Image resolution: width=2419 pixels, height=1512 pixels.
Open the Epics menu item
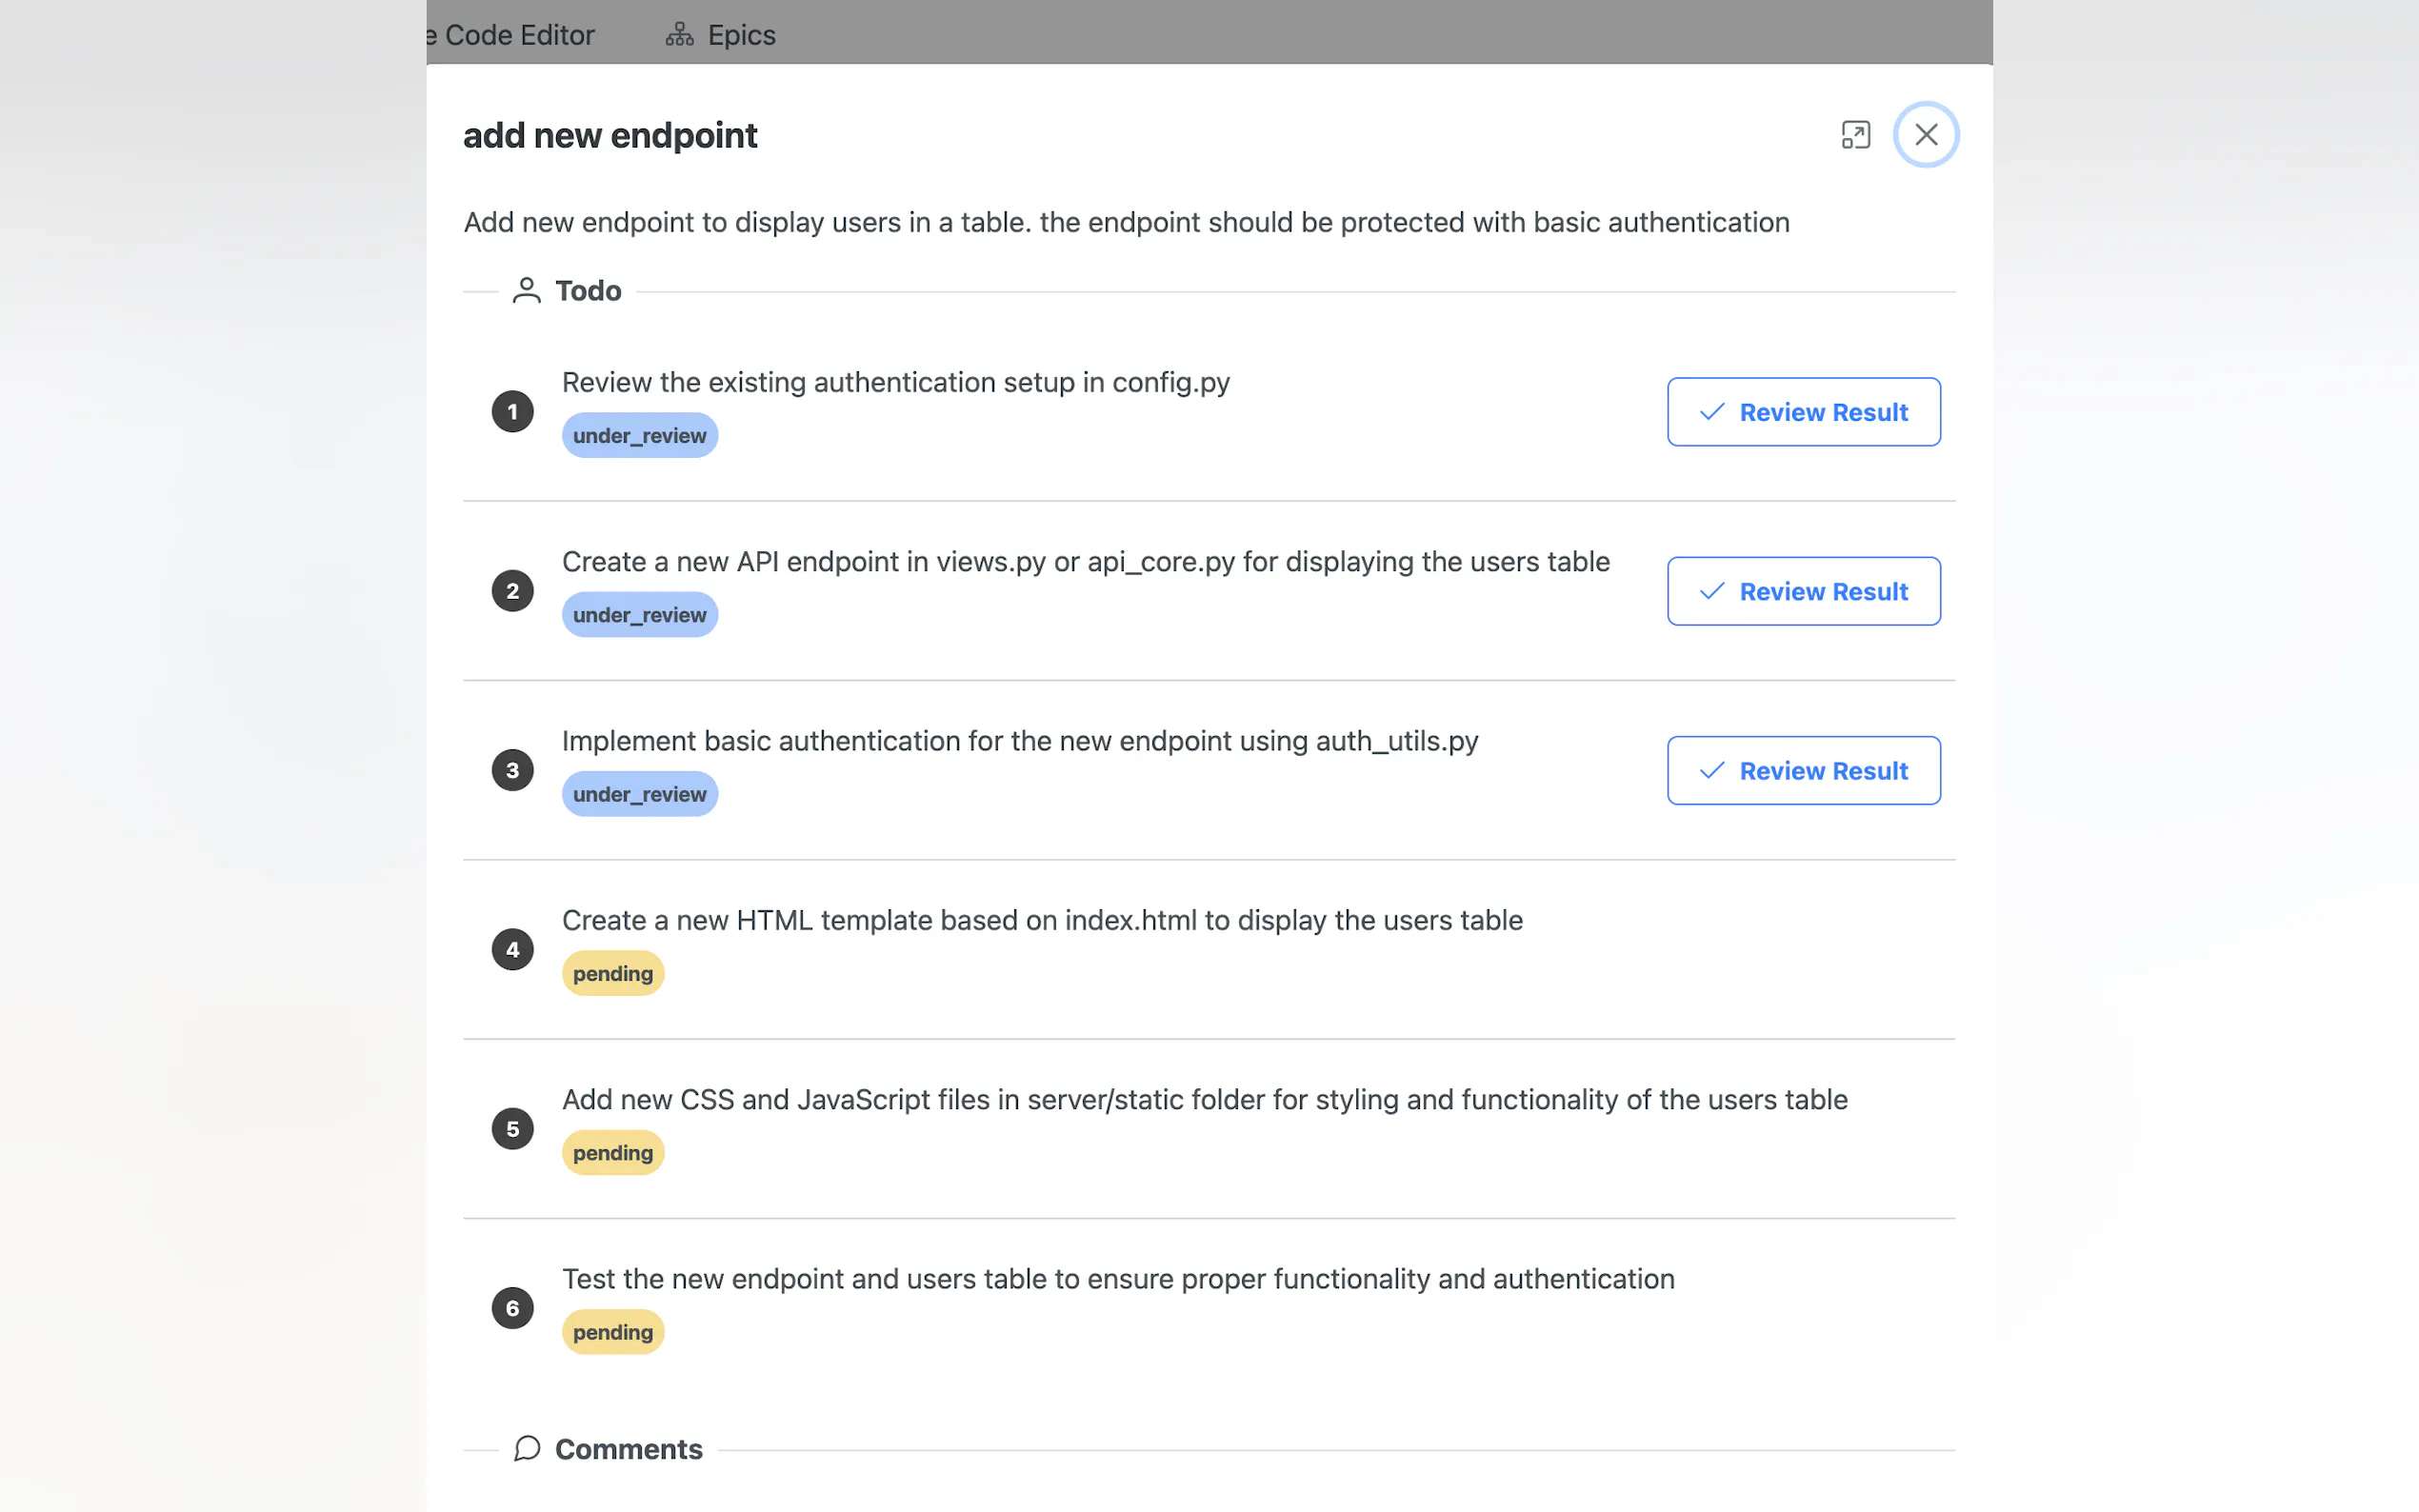741,33
